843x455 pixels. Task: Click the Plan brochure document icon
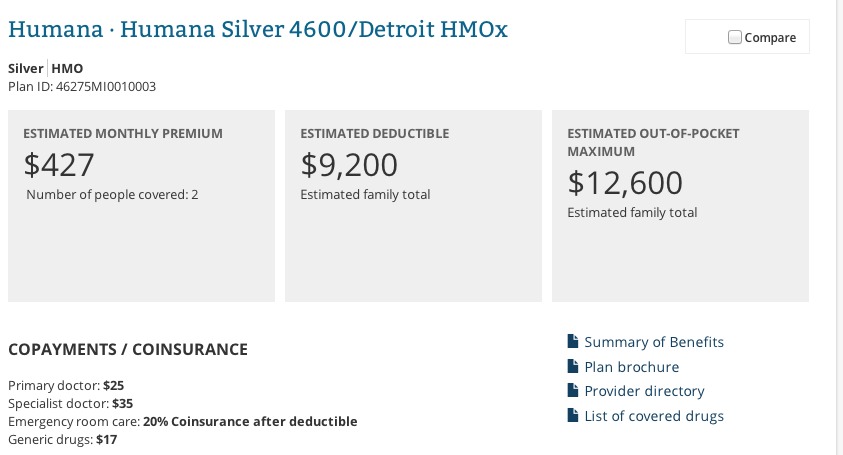573,367
